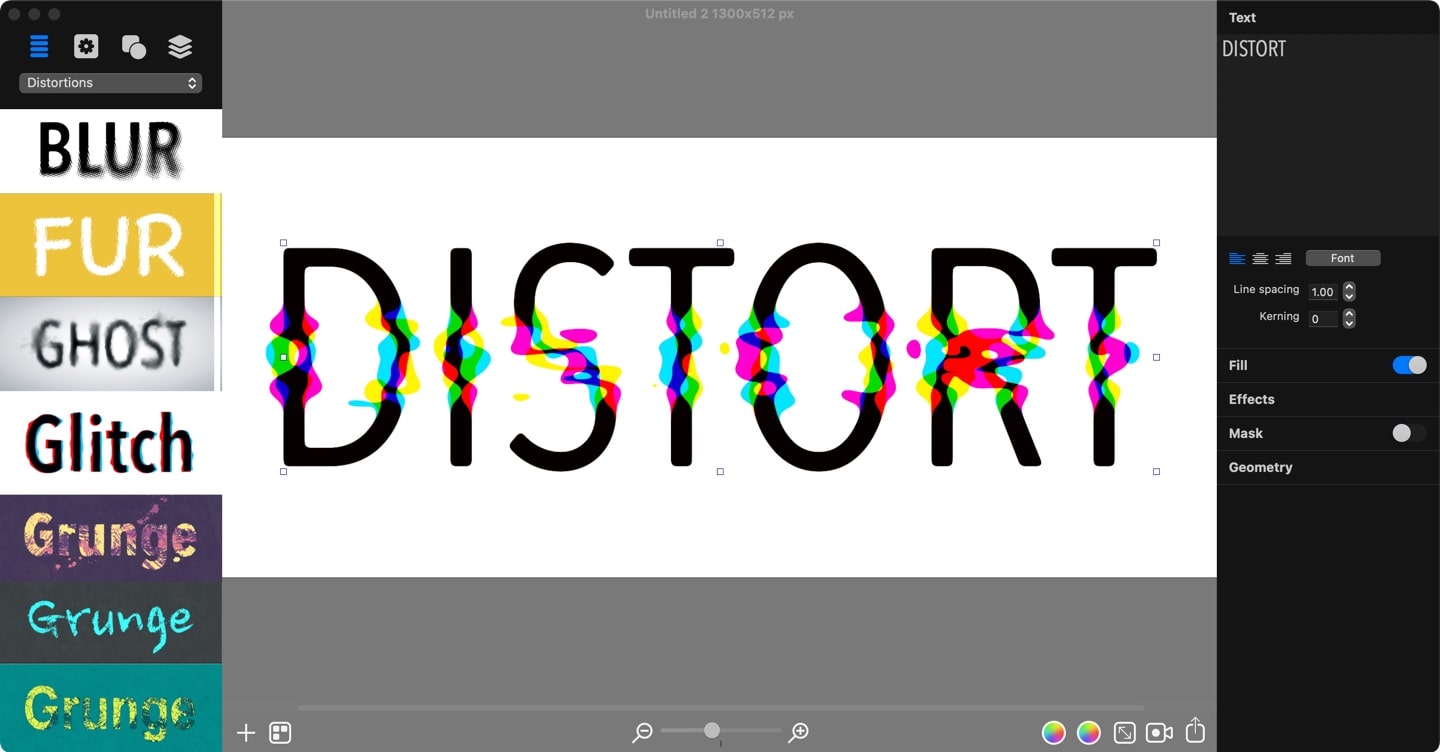Expand the Mask section header label
1440x752 pixels.
click(1245, 433)
